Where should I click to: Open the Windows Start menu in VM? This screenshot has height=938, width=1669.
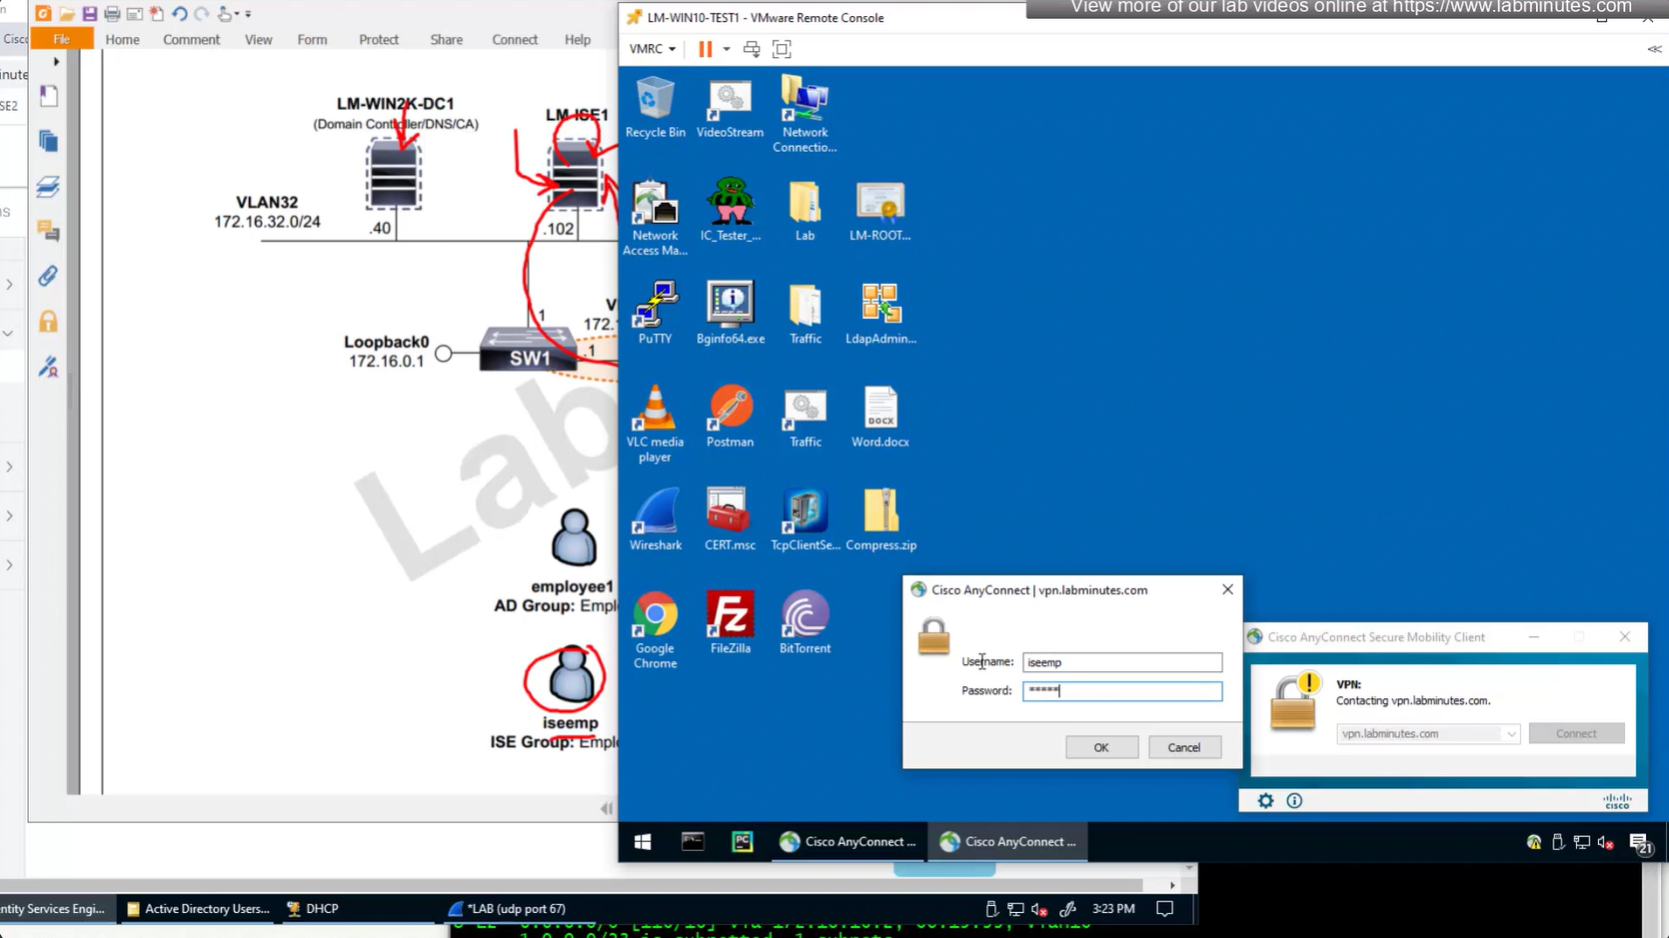click(643, 842)
